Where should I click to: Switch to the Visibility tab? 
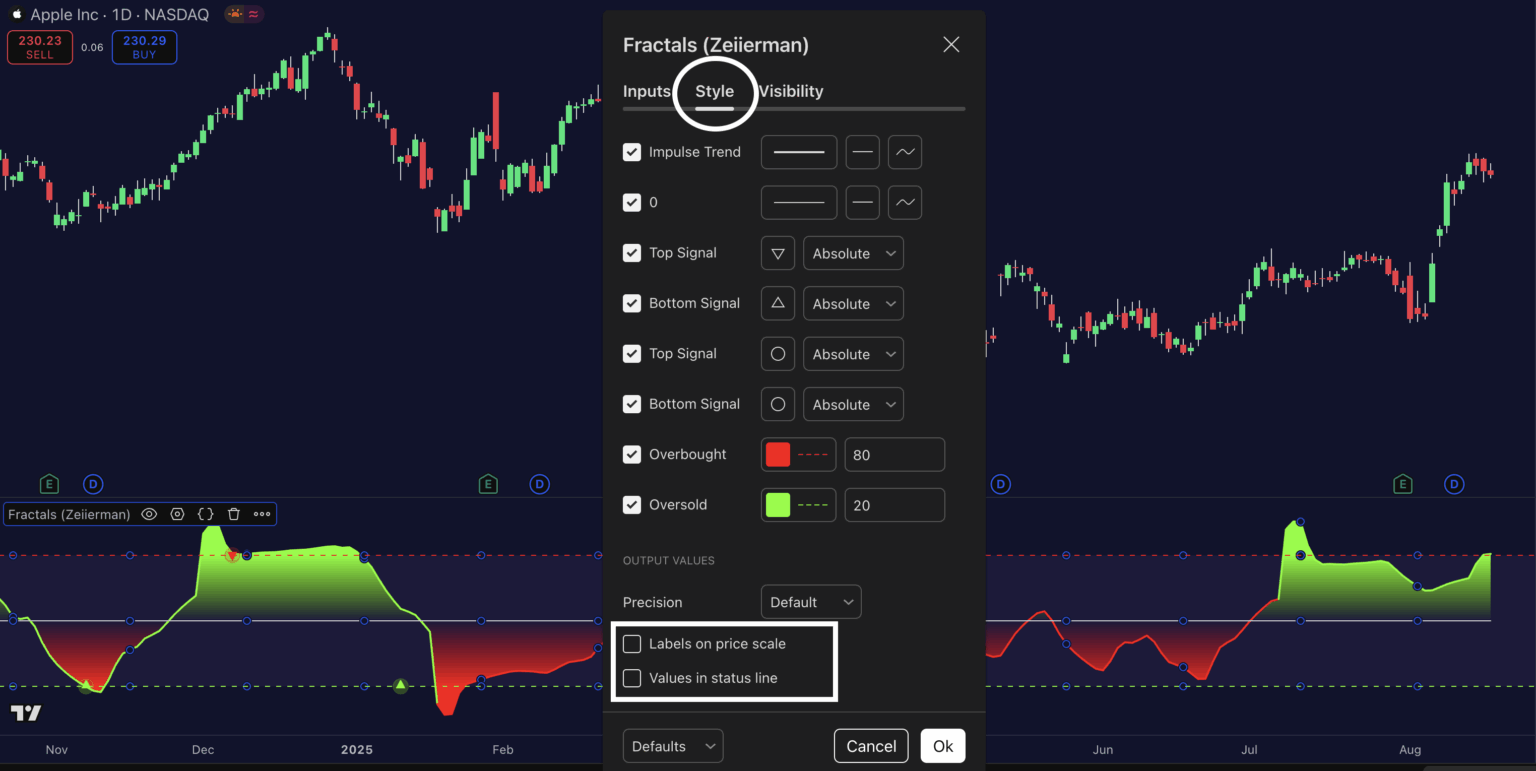(791, 91)
